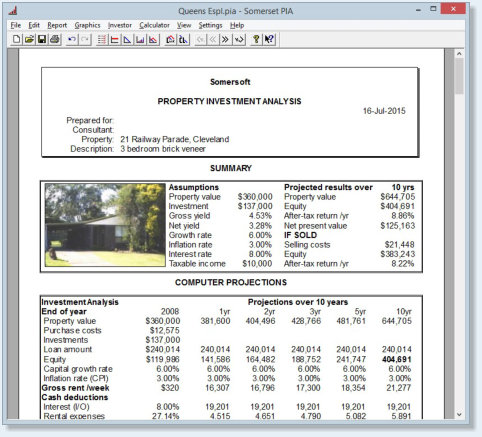Click the house property details icon
Image resolution: width=482 pixels, height=437 pixels.
(170, 39)
